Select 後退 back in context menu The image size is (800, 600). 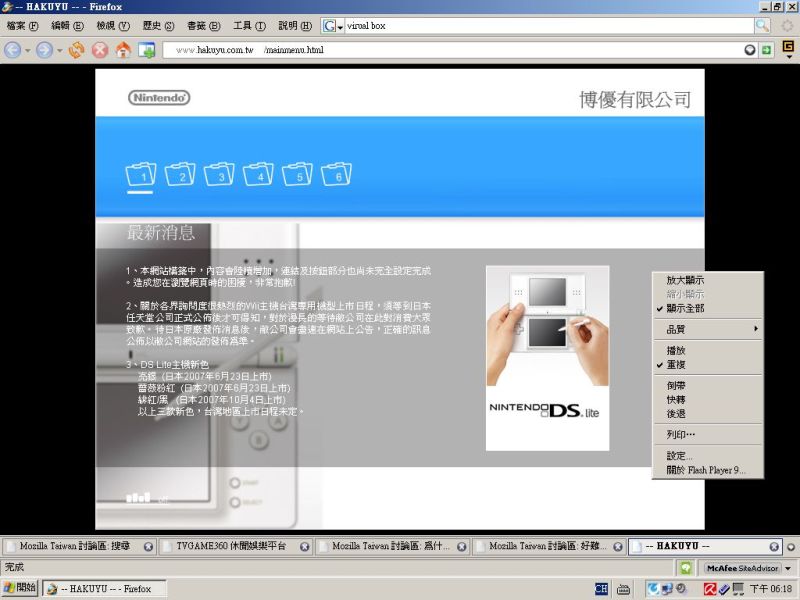coord(708,414)
